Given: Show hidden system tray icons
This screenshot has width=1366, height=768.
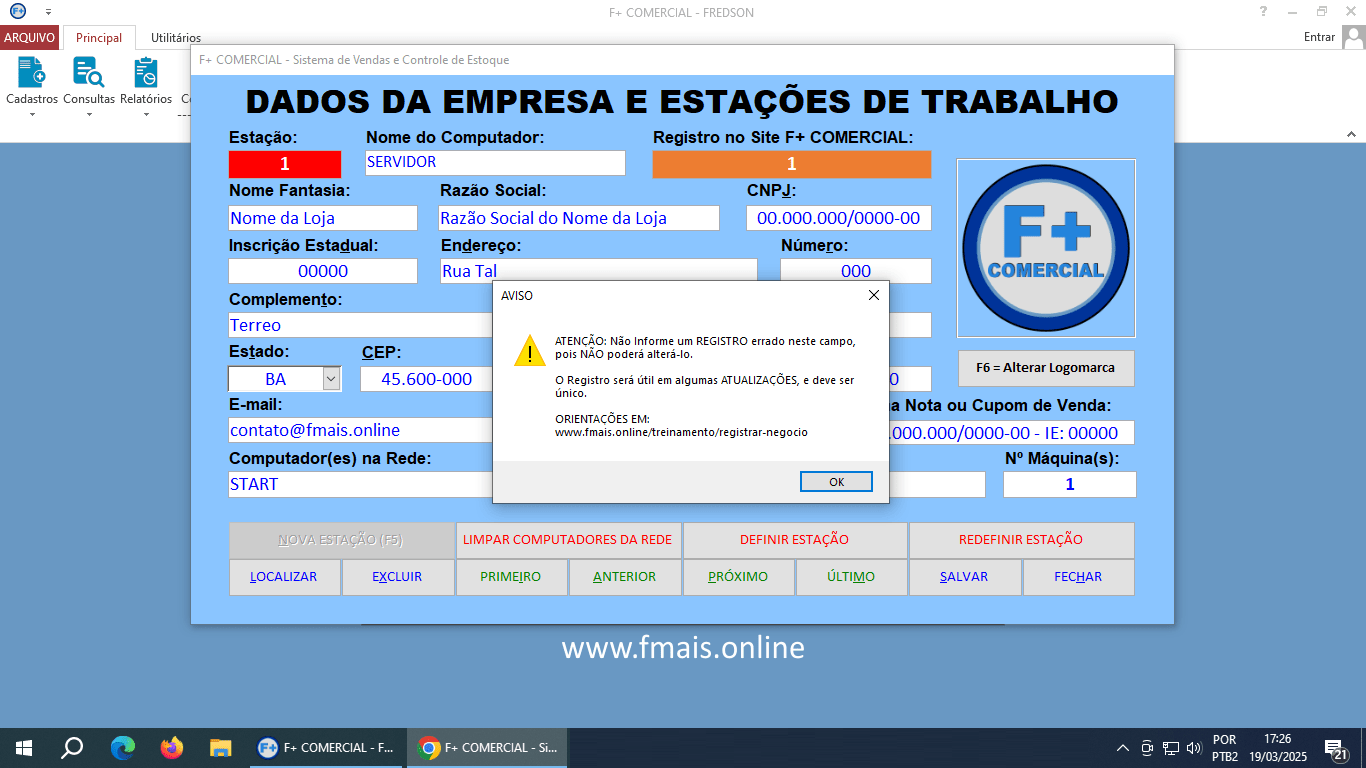Looking at the screenshot, I should (x=1123, y=748).
